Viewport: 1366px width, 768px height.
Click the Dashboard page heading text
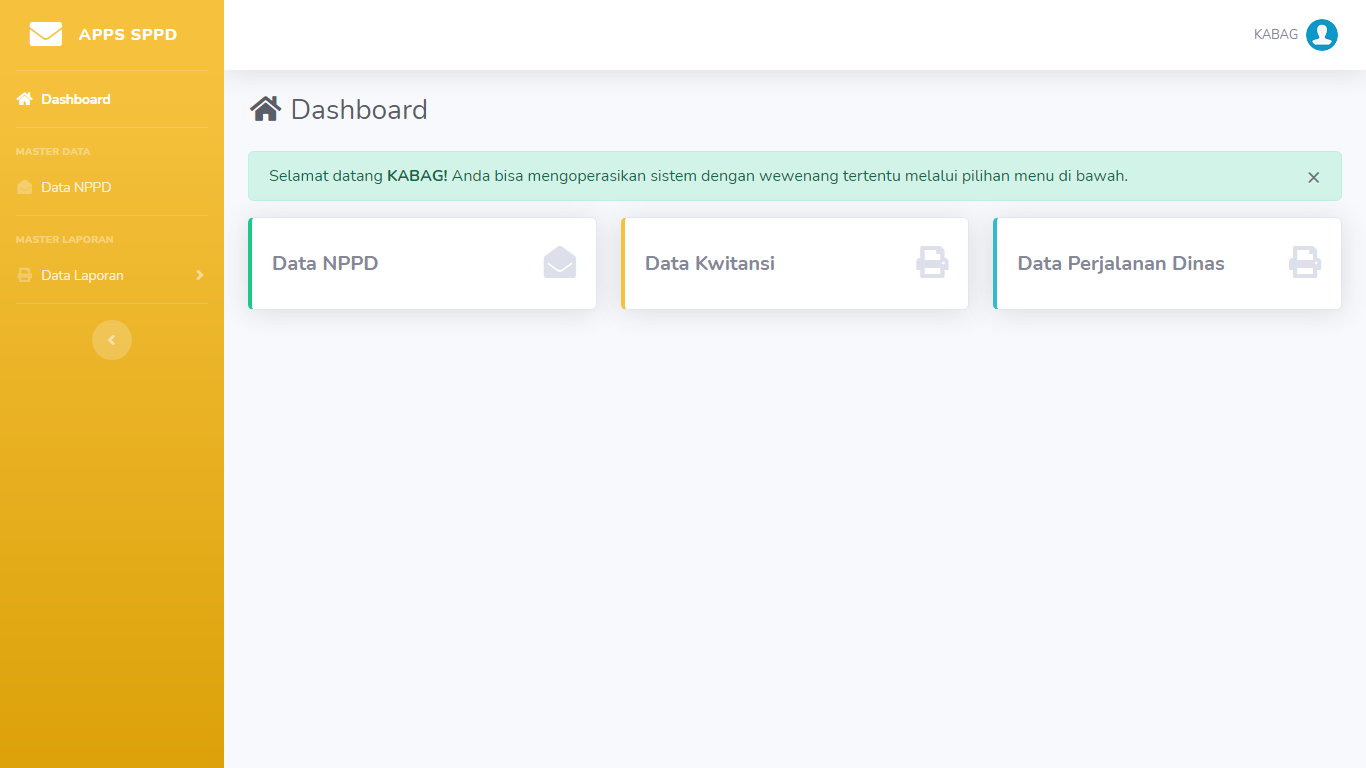coord(359,109)
